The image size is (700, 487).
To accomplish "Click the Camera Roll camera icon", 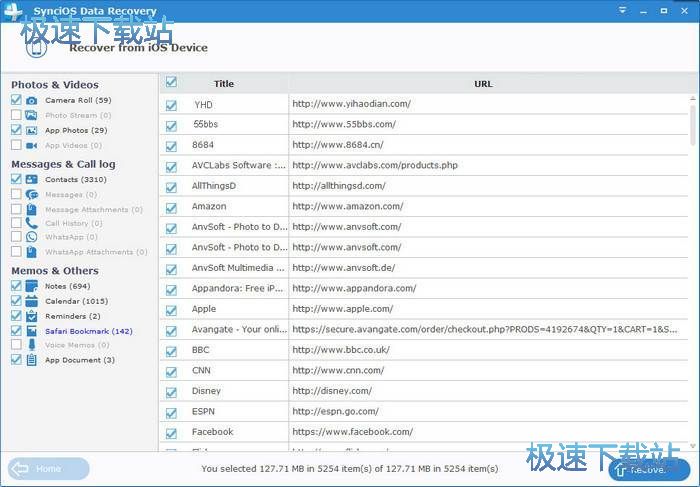I will click(x=31, y=100).
